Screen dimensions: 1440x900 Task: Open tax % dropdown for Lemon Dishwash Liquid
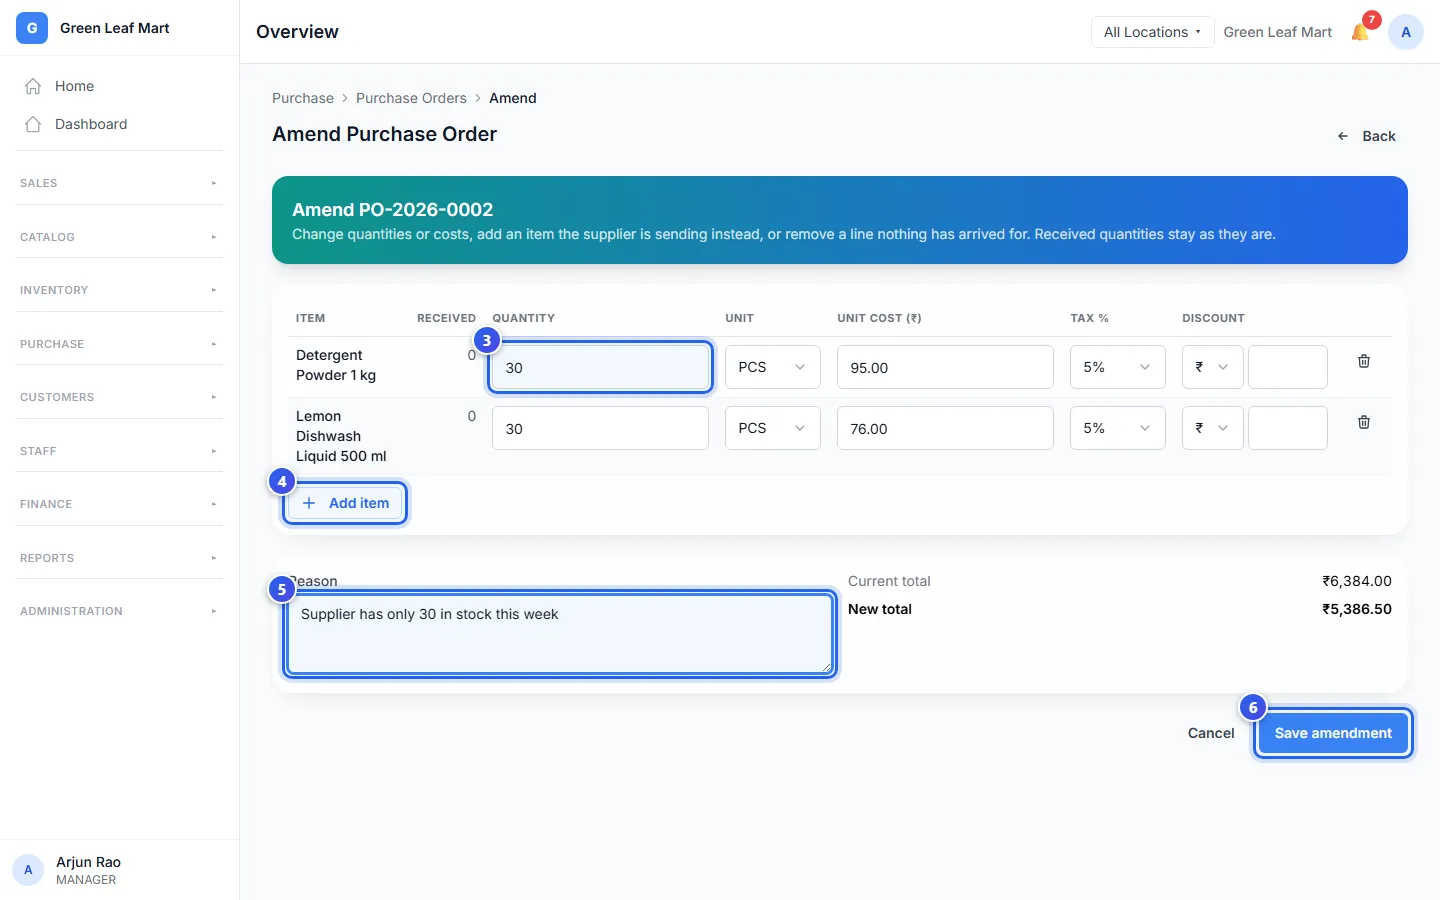pos(1118,428)
